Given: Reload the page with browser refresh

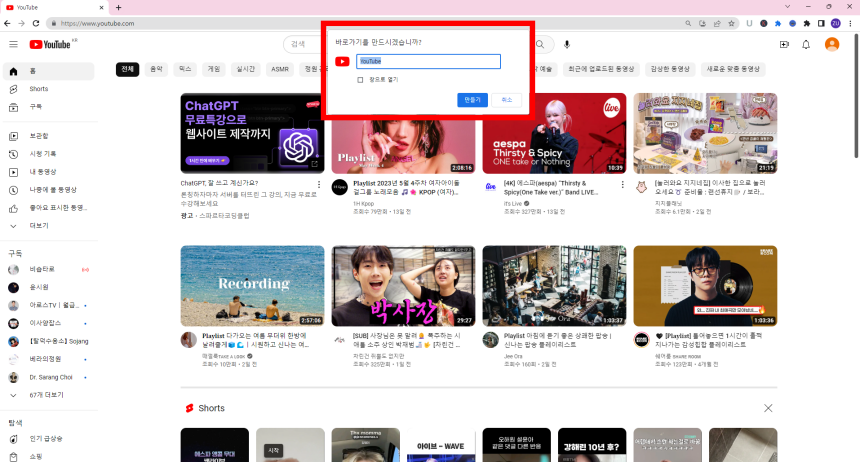Looking at the screenshot, I should (x=36, y=23).
